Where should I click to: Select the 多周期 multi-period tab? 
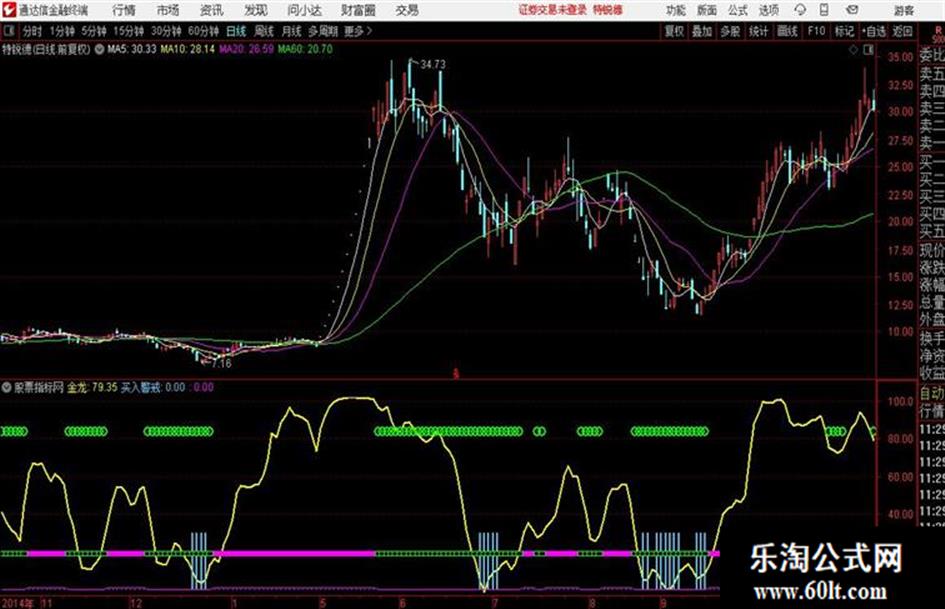tap(323, 31)
